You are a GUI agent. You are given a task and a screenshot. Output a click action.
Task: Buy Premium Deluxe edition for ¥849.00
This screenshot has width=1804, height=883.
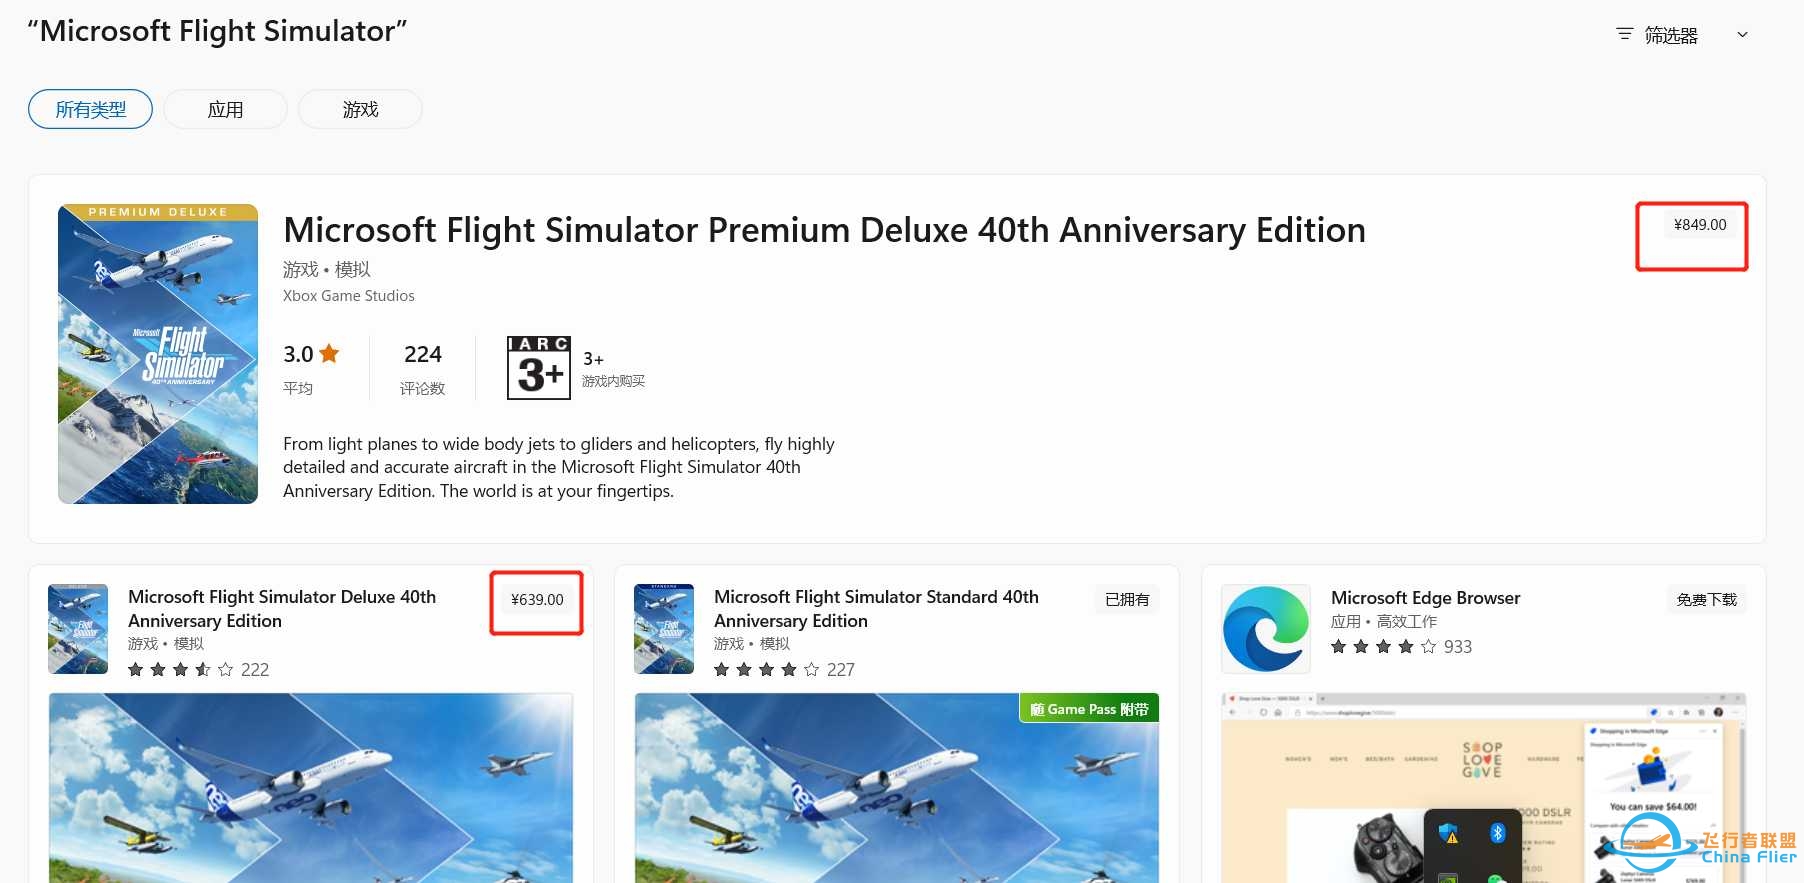click(x=1700, y=225)
